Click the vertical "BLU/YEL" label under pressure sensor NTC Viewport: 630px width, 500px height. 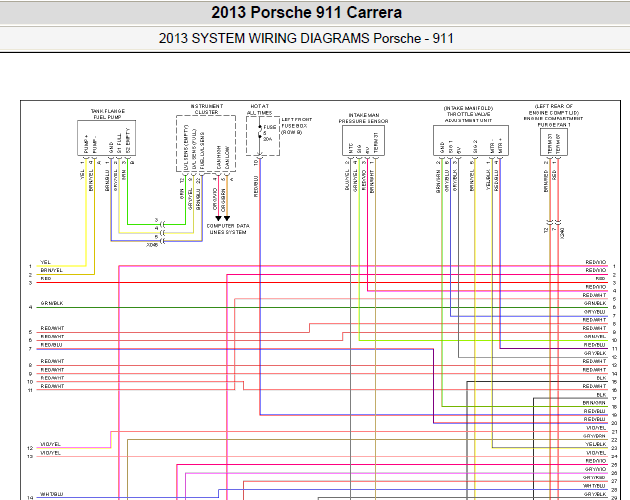[347, 180]
